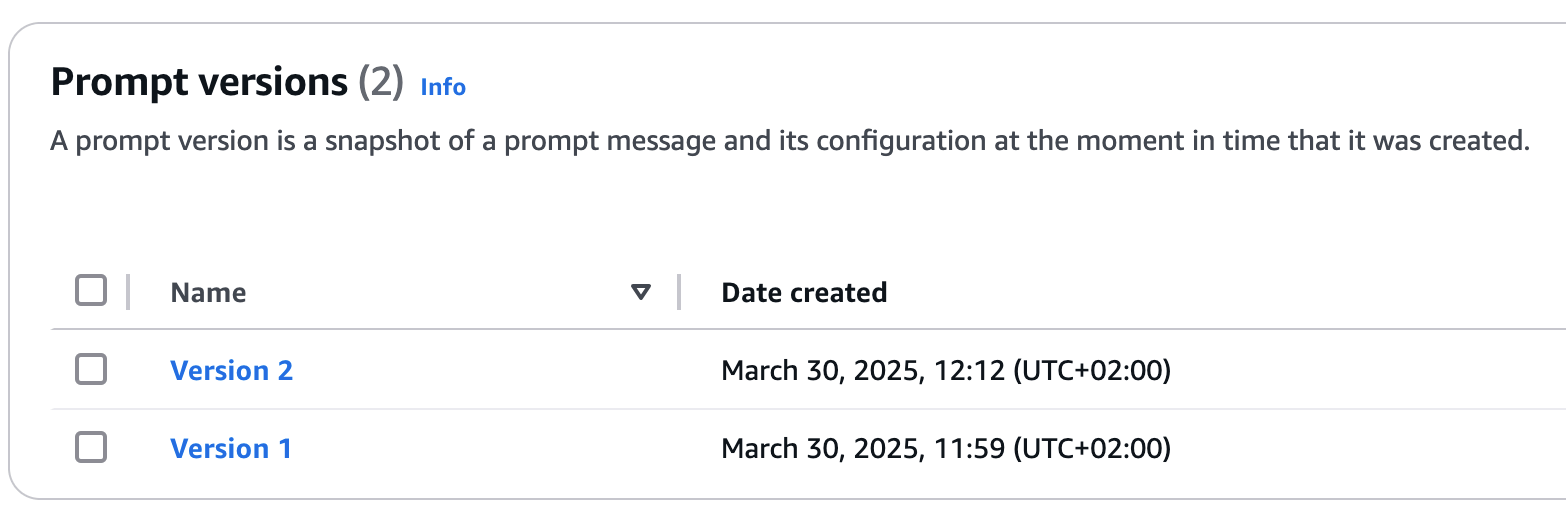
Task: Click the prompt version description text
Action: click(x=790, y=141)
